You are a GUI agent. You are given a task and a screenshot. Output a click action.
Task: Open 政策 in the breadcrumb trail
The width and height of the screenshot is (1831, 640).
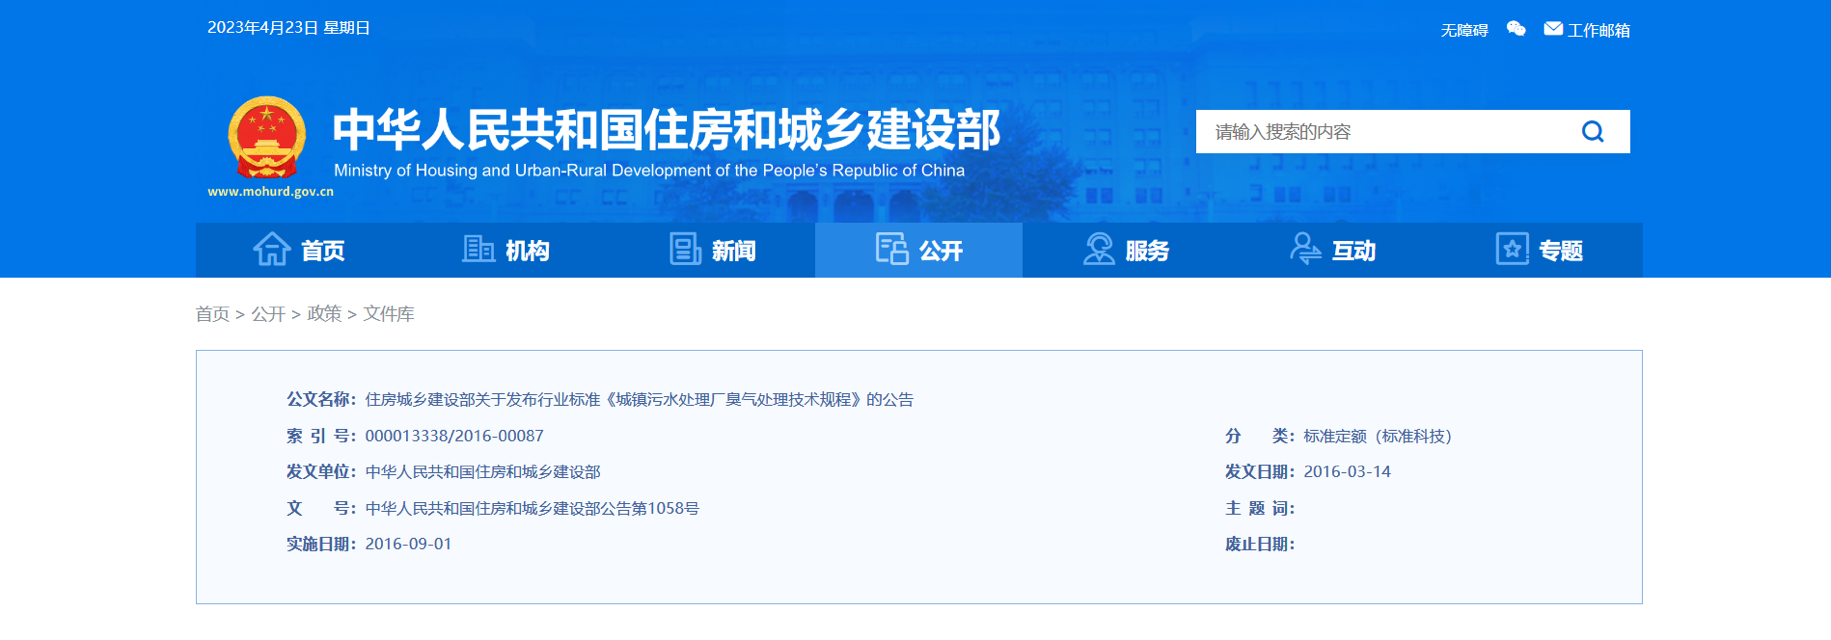point(324,314)
